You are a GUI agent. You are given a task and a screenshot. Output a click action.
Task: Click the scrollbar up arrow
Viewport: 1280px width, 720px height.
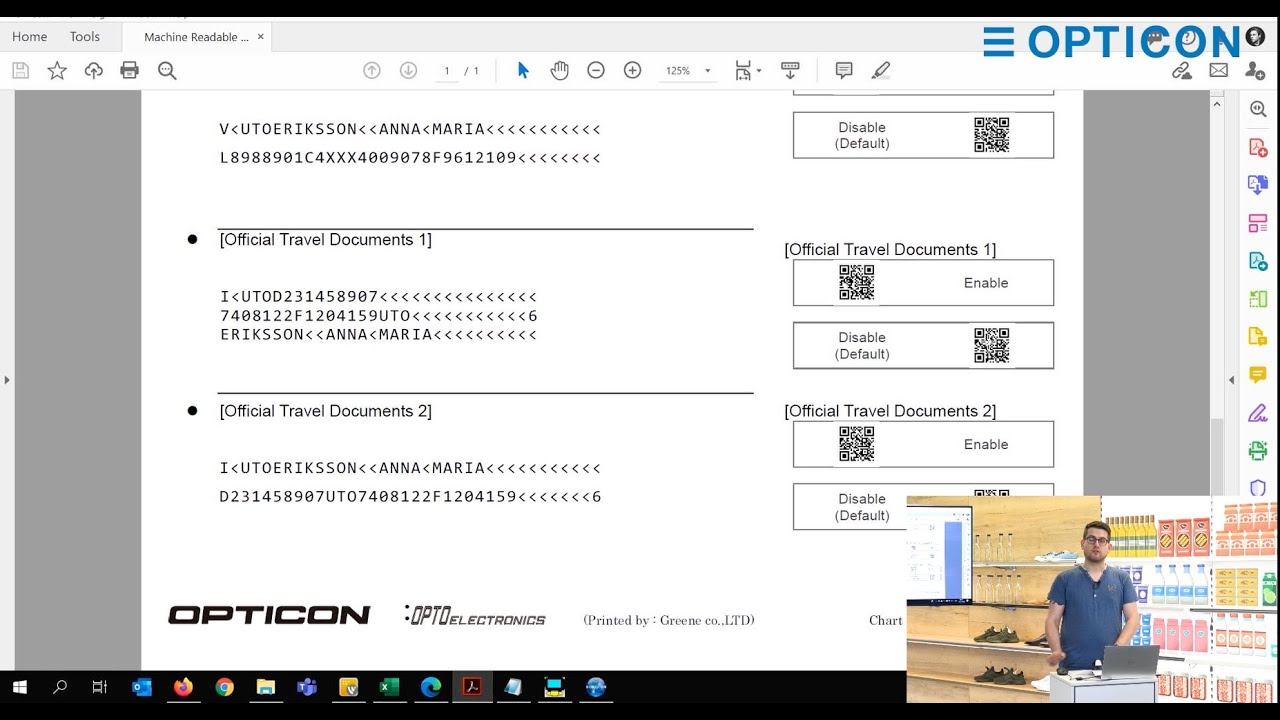pos(1217,104)
